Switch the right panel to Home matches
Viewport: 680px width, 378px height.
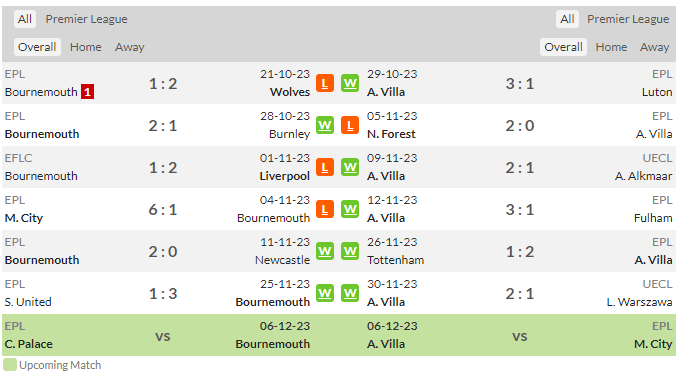pyautogui.click(x=611, y=47)
